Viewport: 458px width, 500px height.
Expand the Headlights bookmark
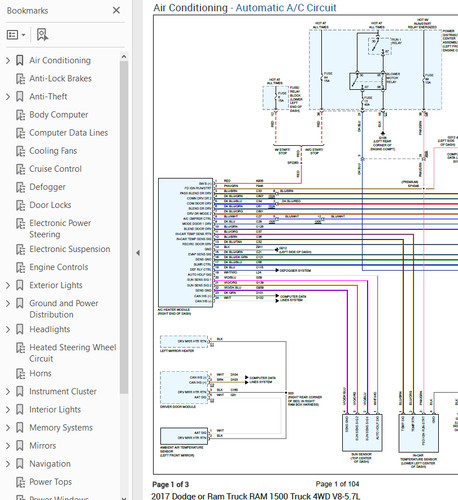coord(8,329)
